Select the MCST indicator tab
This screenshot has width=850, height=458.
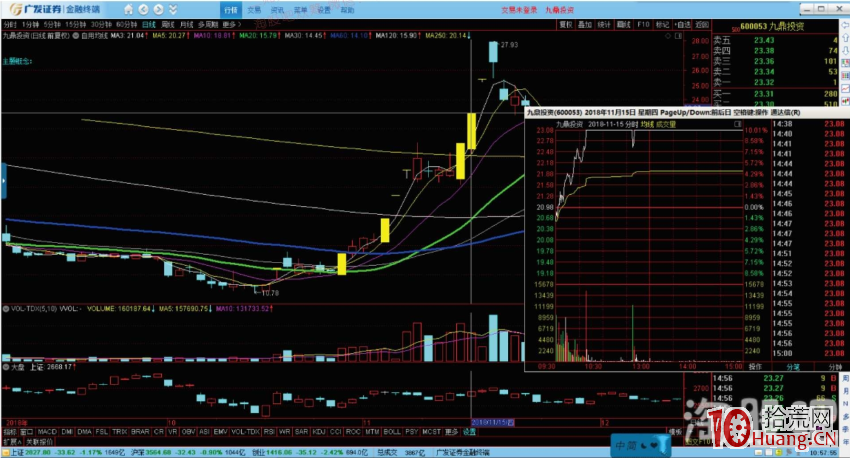[432, 431]
